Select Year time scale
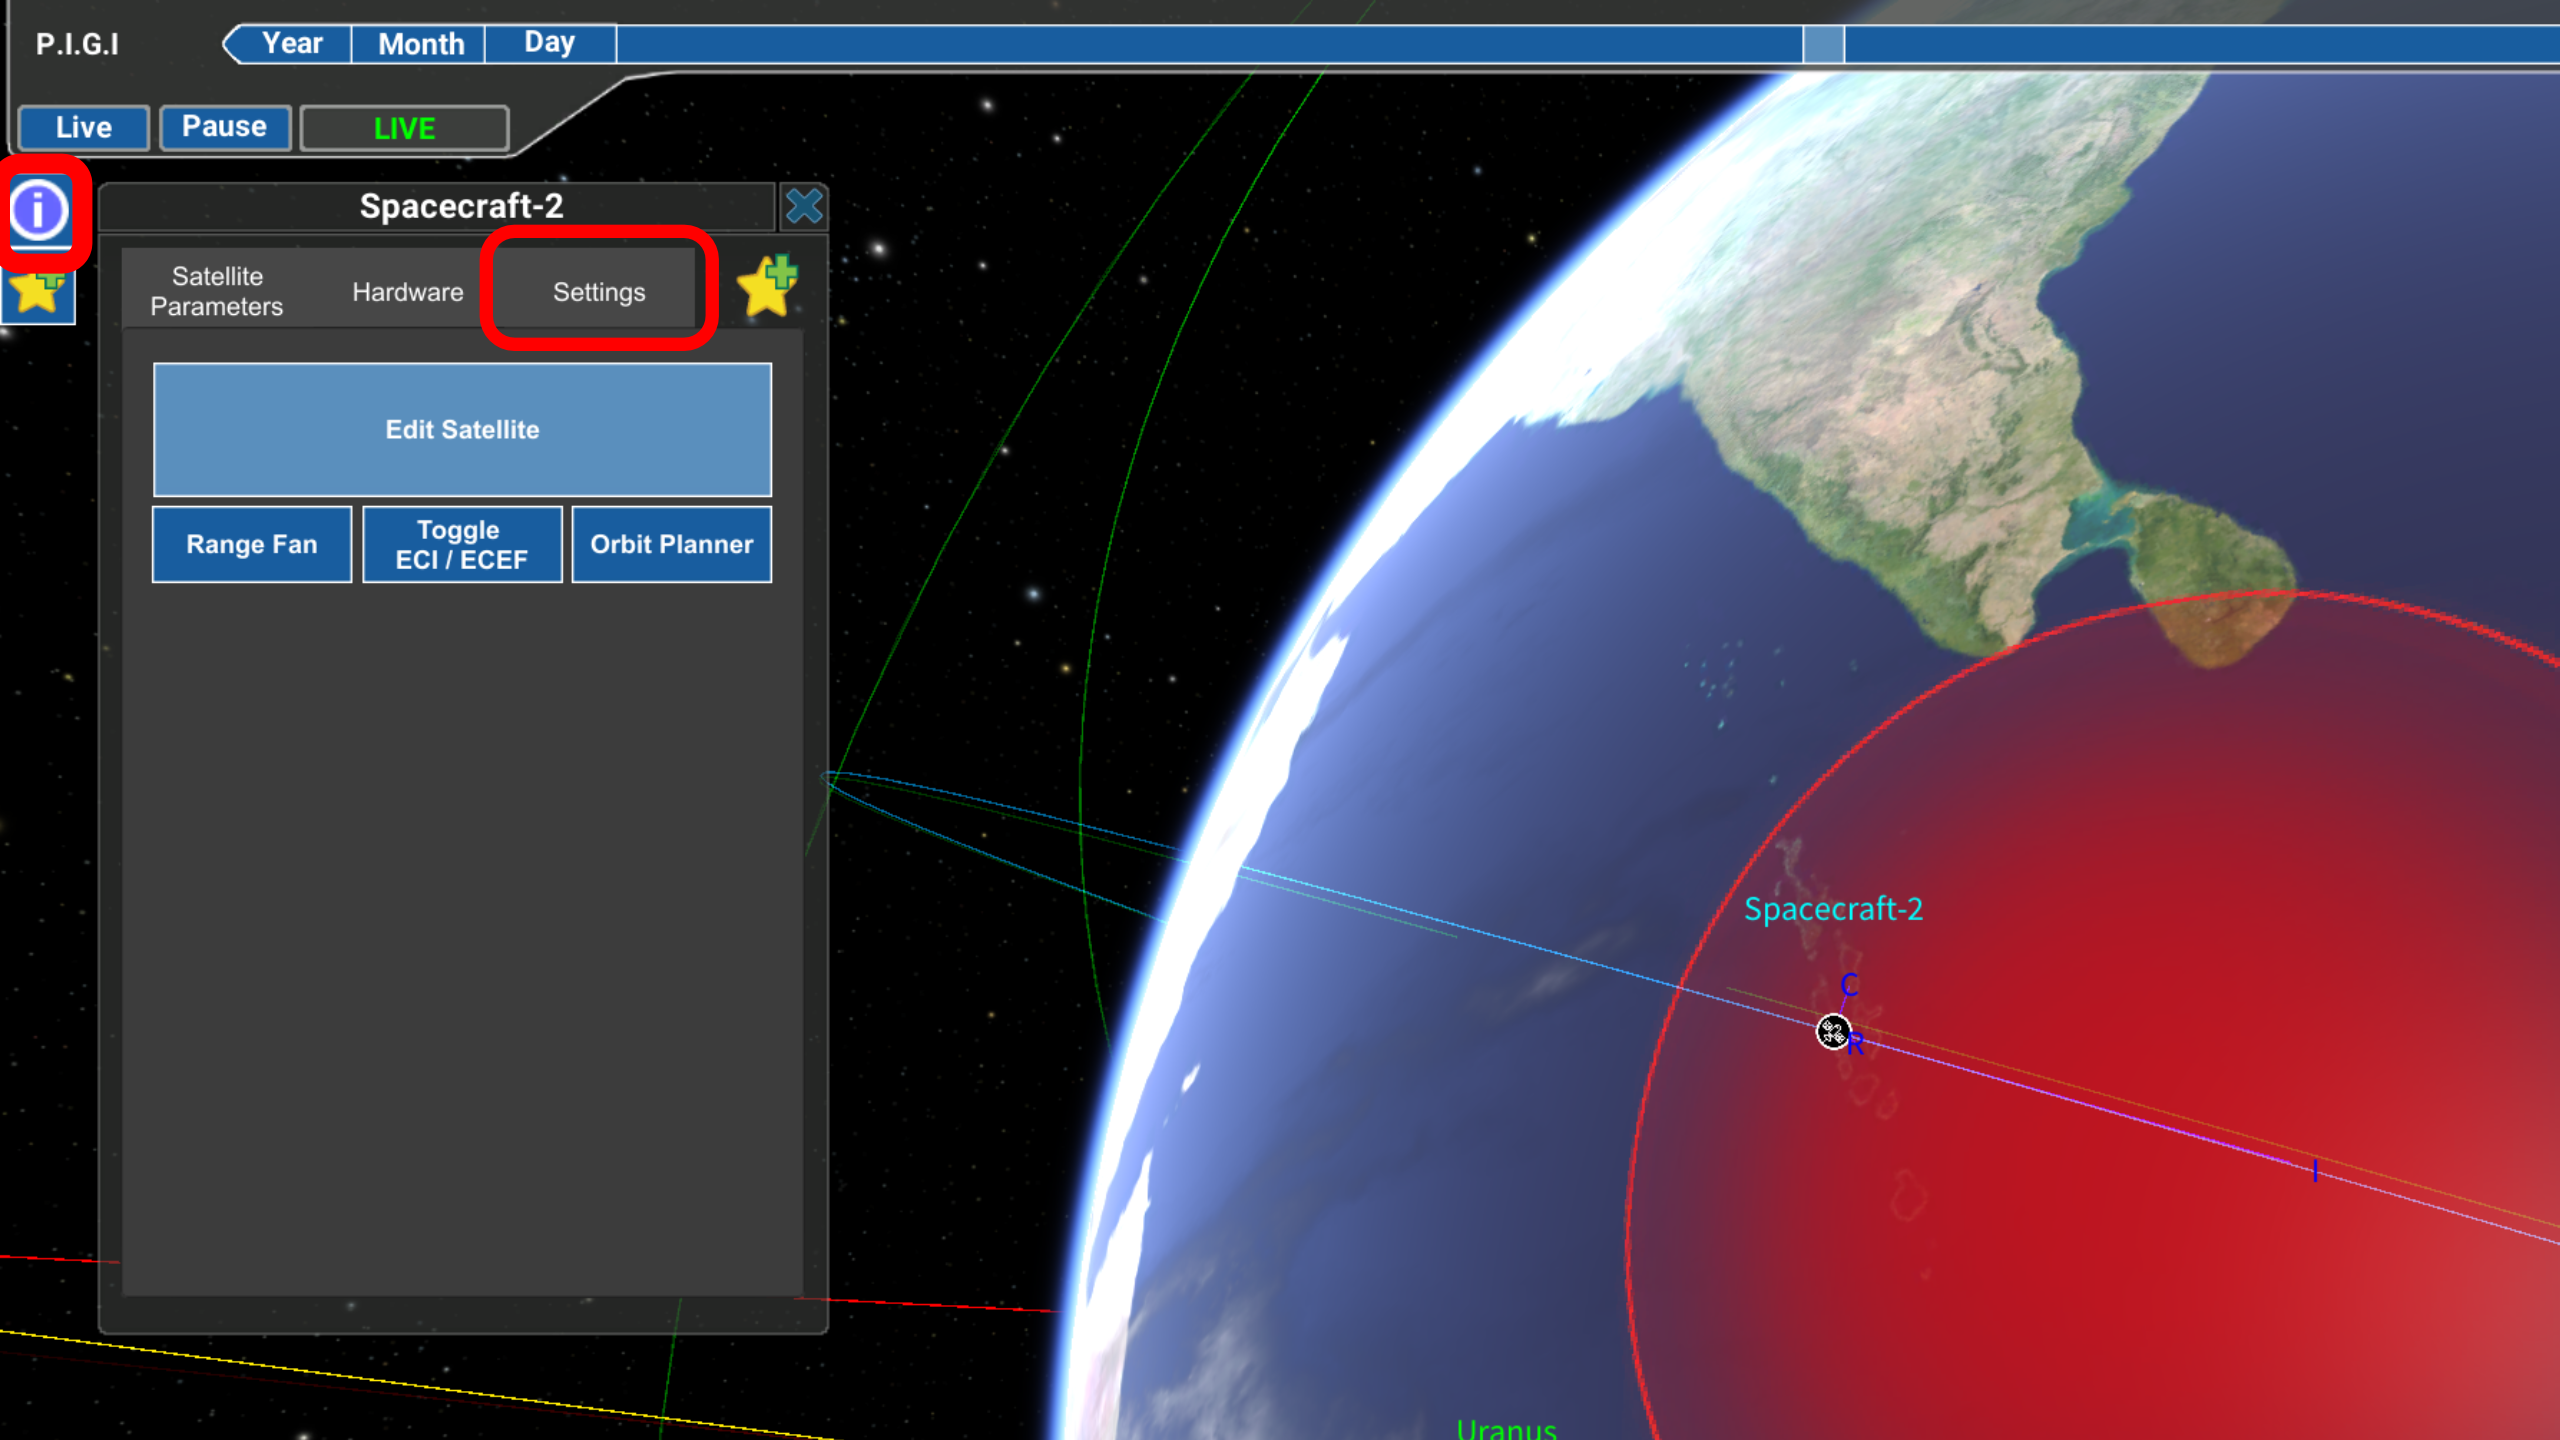The image size is (2560, 1440). coord(292,44)
